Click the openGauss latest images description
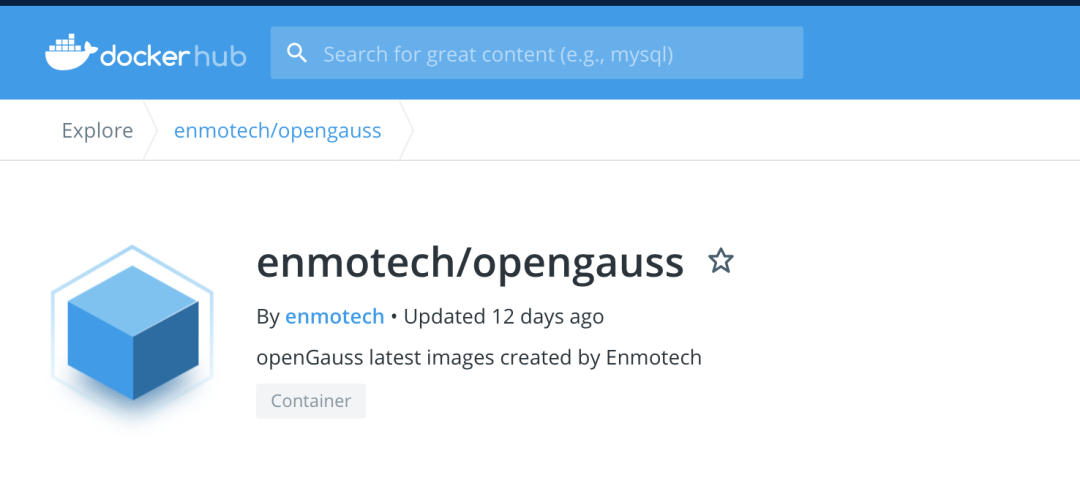This screenshot has height=489, width=1080. (x=479, y=357)
